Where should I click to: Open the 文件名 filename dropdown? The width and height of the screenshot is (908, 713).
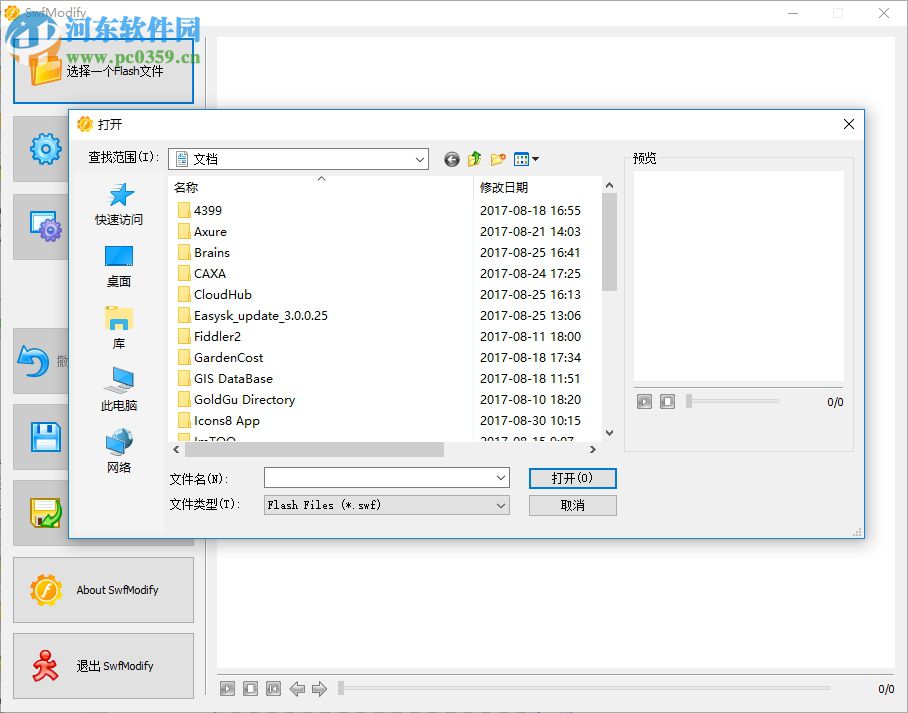tap(500, 477)
